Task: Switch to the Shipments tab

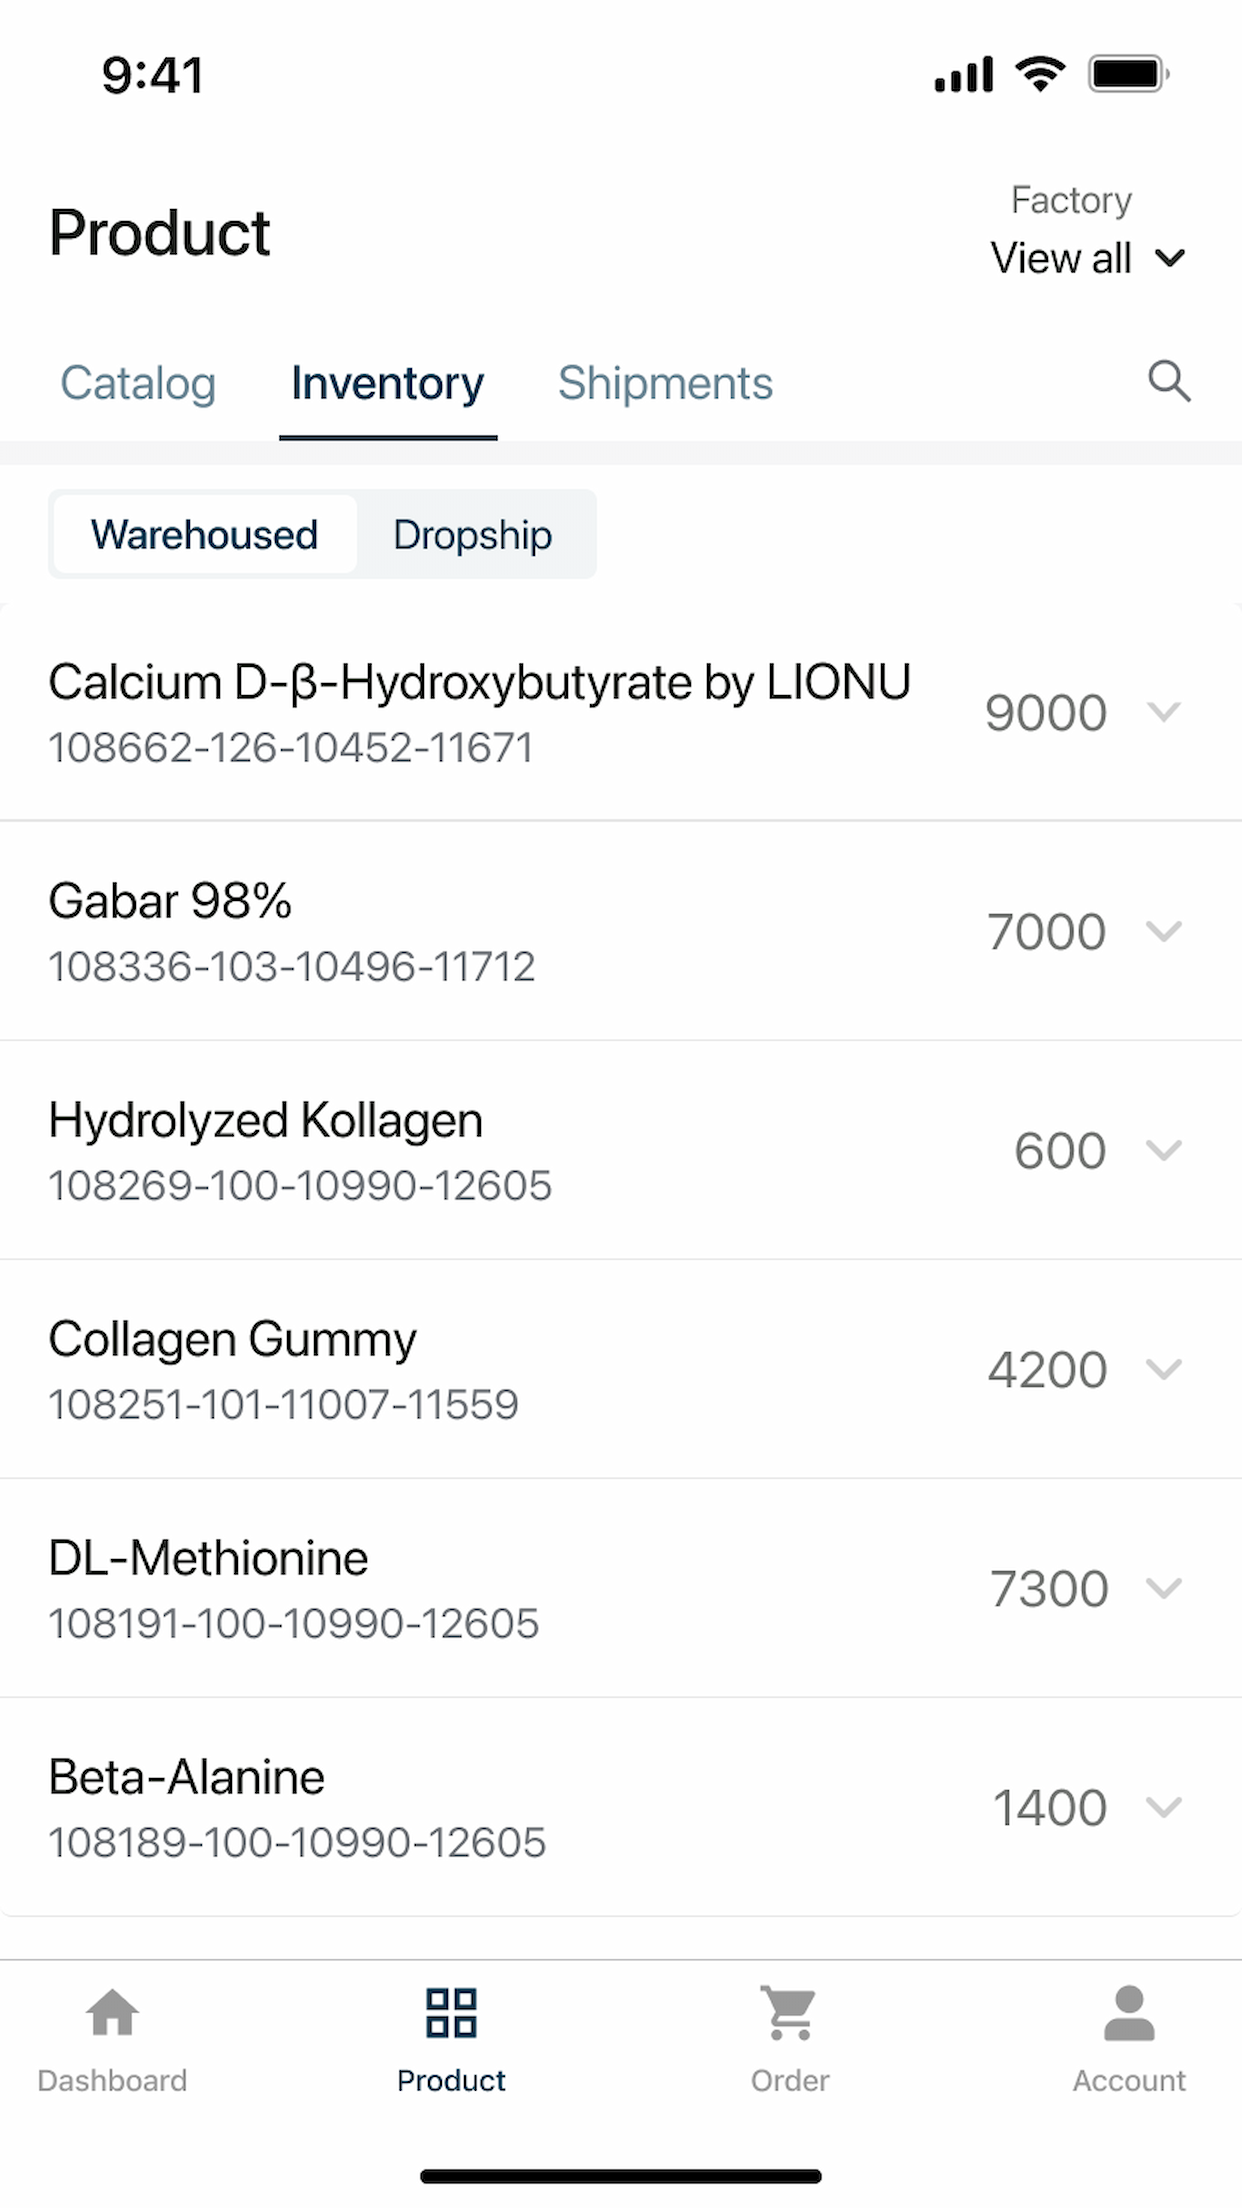Action: (x=665, y=383)
